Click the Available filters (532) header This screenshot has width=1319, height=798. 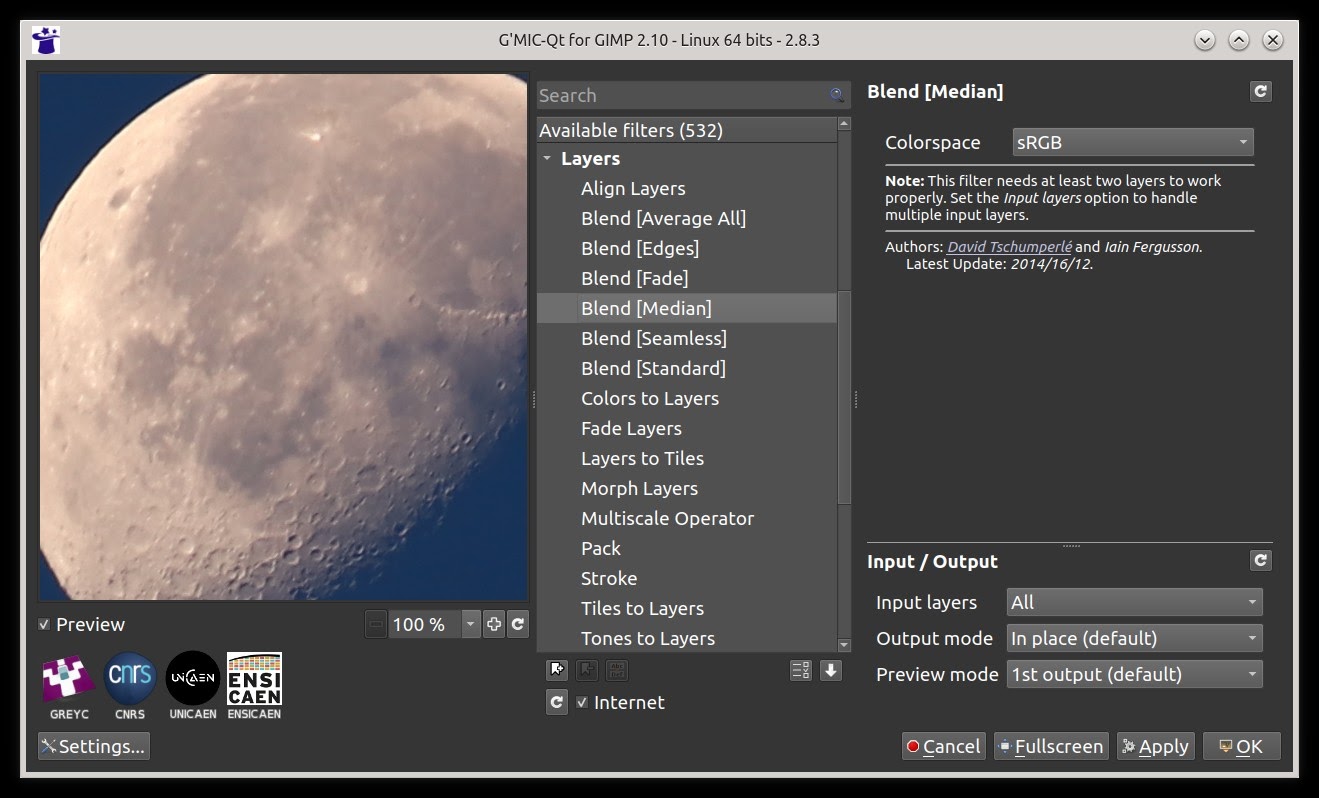686,130
